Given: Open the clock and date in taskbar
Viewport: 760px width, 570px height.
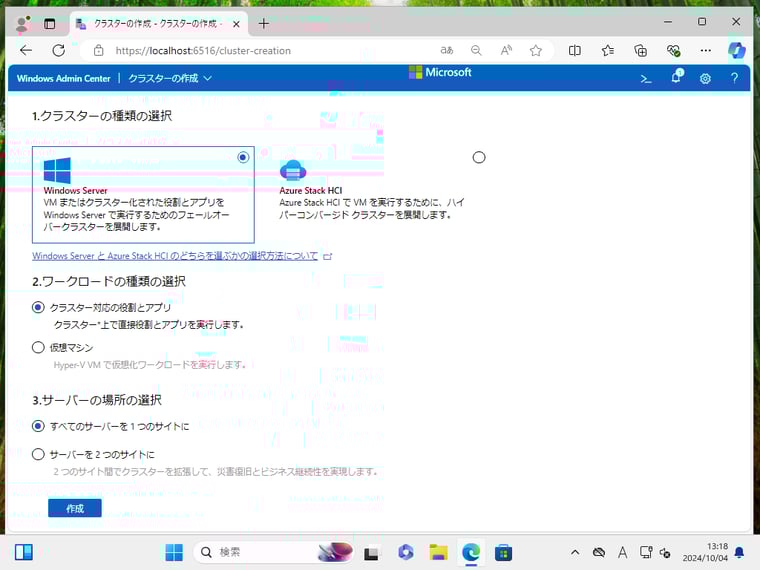Looking at the screenshot, I should tap(705, 552).
